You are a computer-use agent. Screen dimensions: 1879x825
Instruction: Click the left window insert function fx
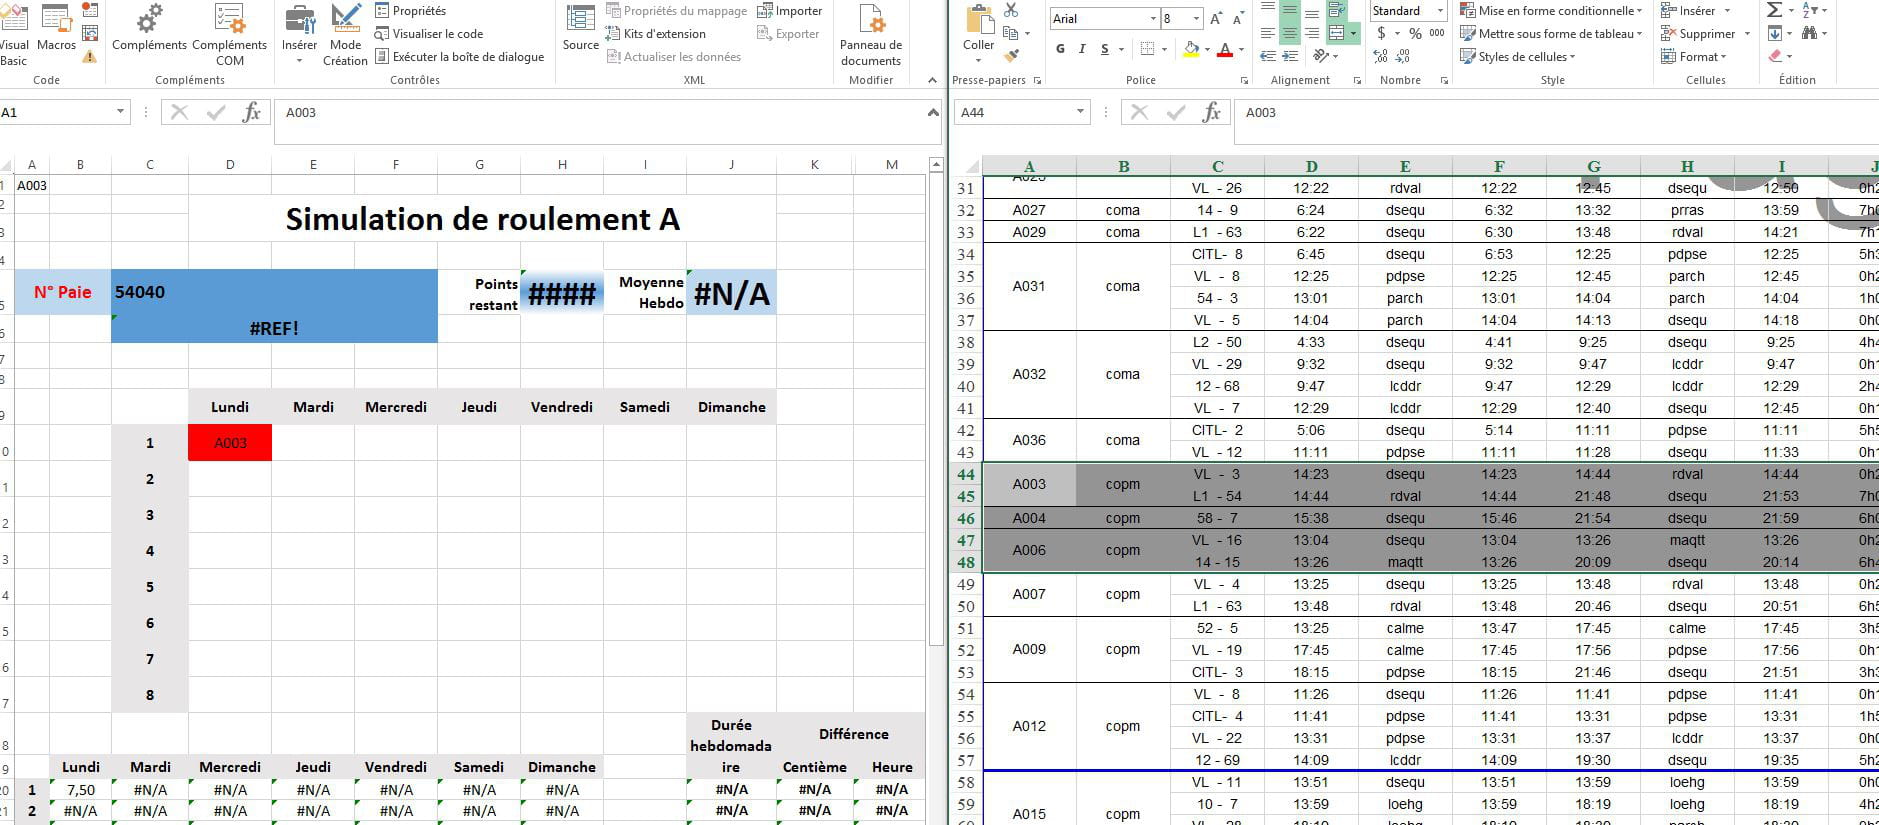[252, 113]
